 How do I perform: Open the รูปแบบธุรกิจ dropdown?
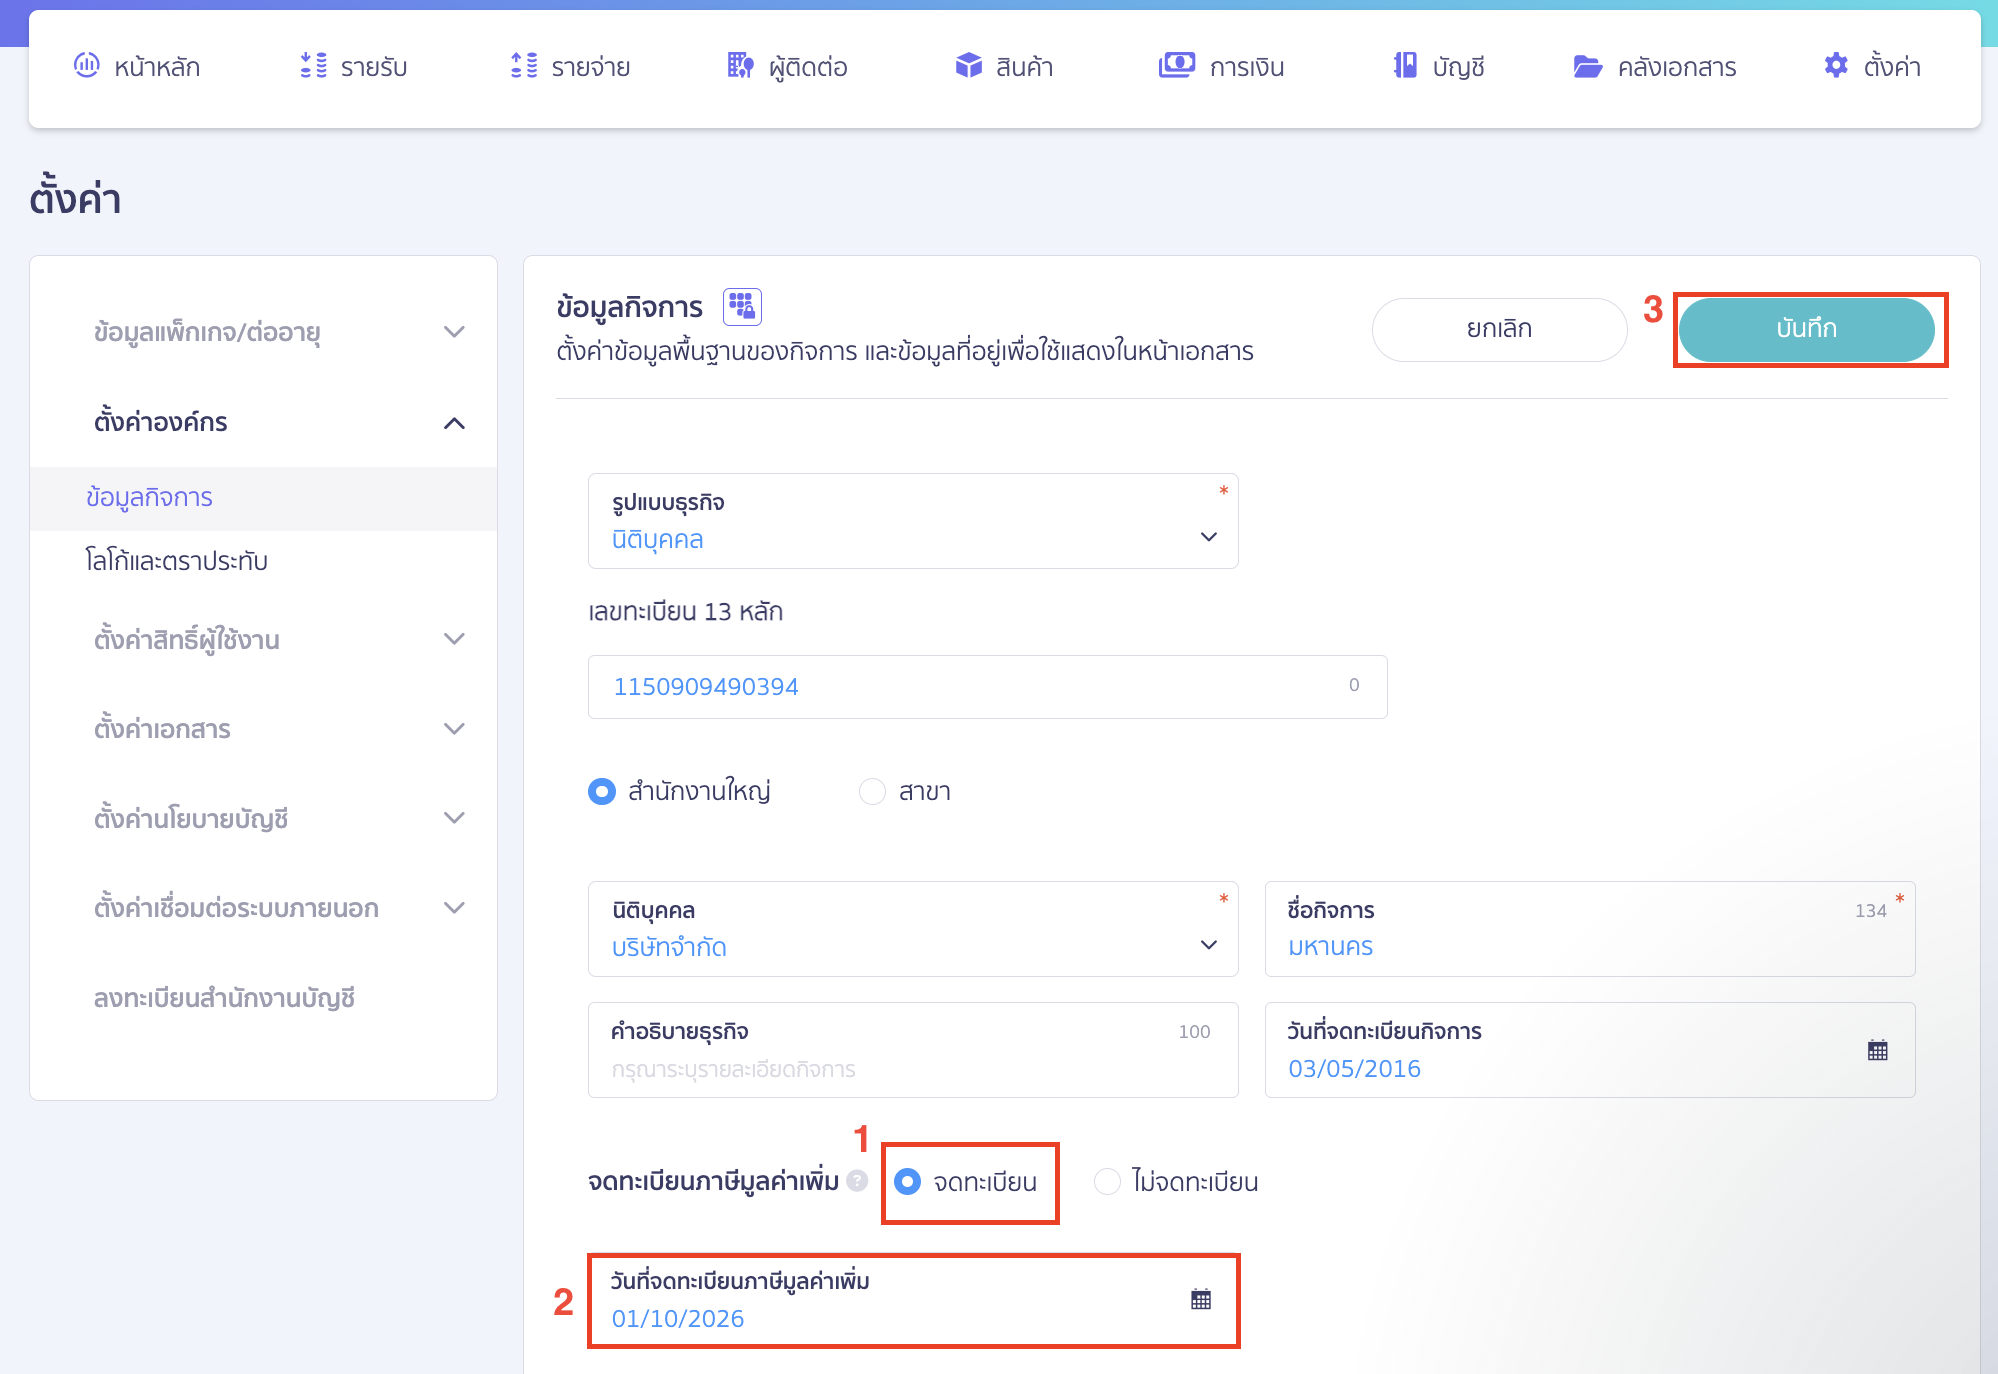click(x=913, y=521)
